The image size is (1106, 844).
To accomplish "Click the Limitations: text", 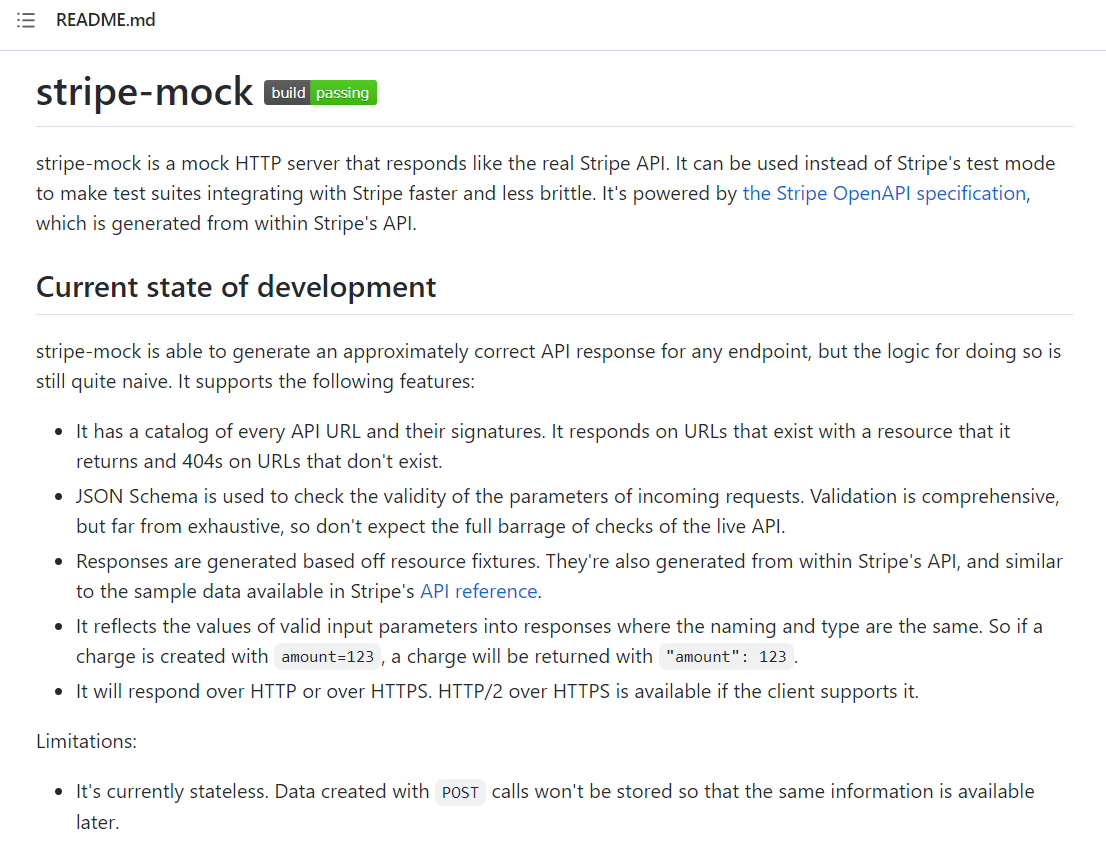I will coord(86,741).
